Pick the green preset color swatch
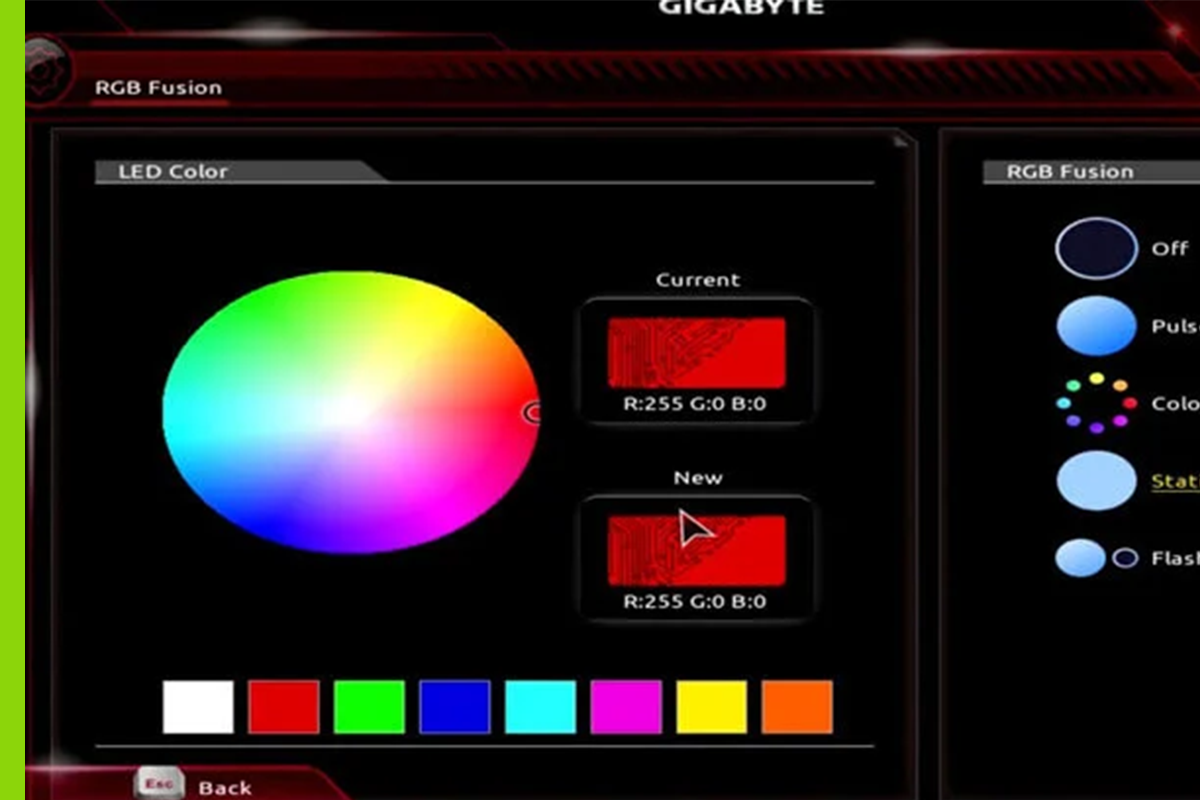The image size is (1200, 800). tap(369, 707)
